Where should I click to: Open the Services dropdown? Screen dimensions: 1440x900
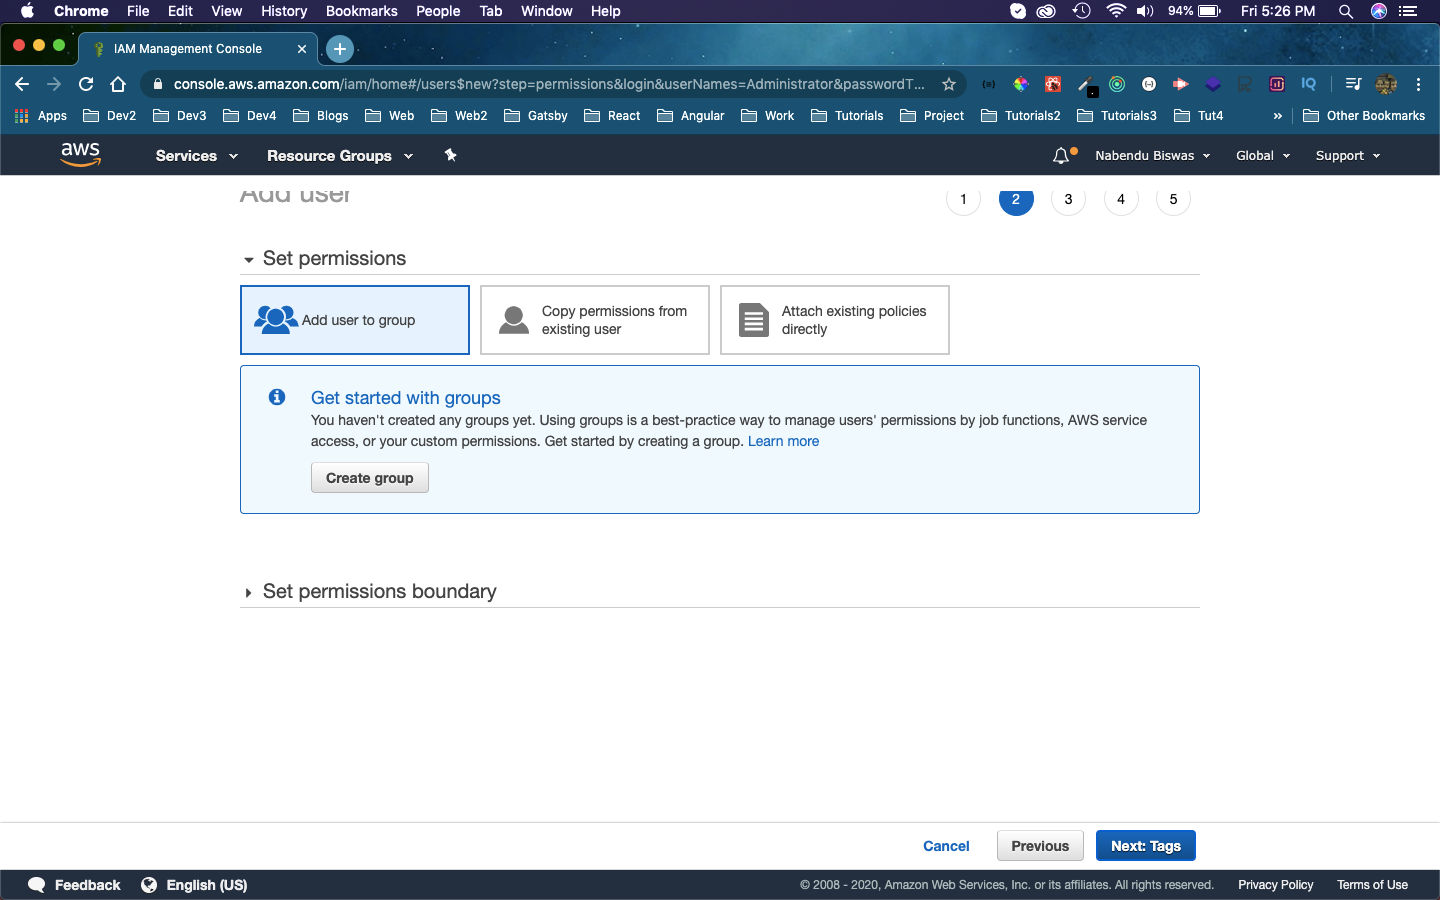point(197,156)
